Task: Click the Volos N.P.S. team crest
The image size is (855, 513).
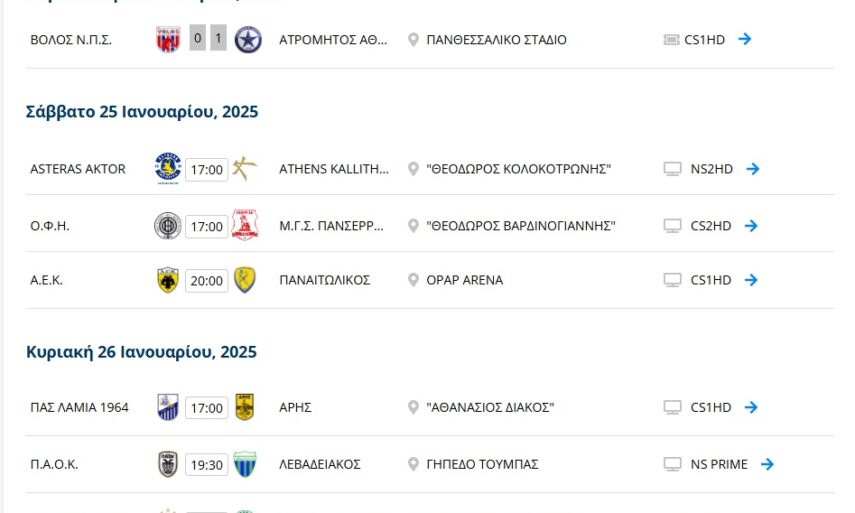Action: click(x=167, y=40)
